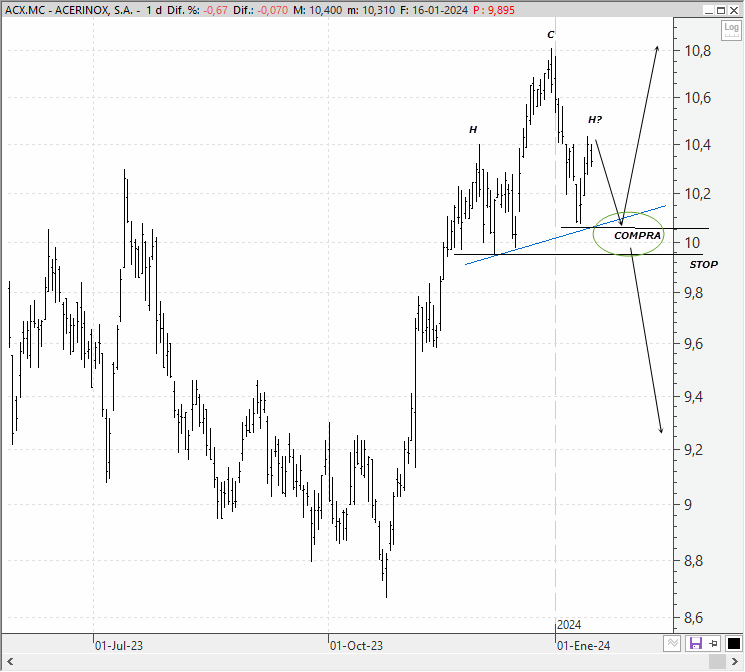The height and width of the screenshot is (672, 745).
Task: Click the 2024 year marker
Action: (569, 624)
